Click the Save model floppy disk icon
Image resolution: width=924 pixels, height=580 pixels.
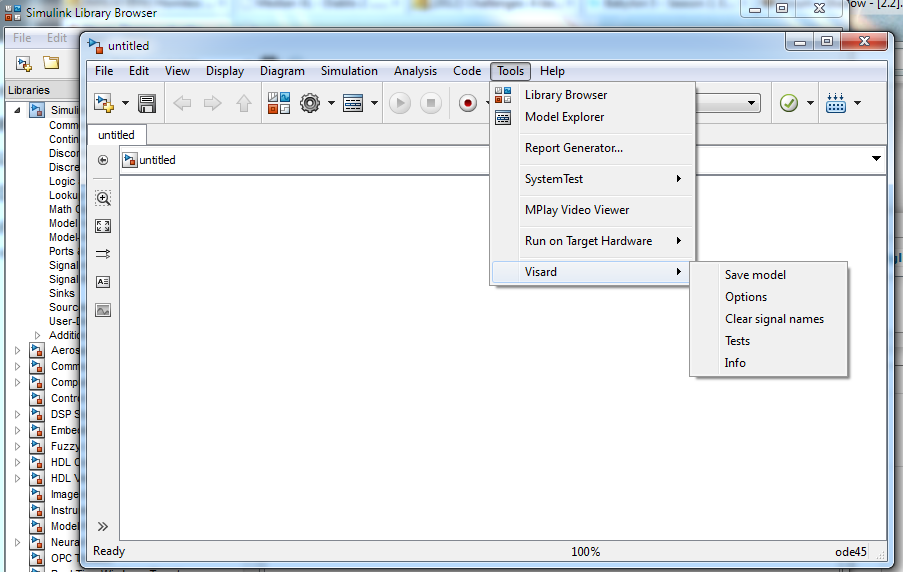click(147, 103)
